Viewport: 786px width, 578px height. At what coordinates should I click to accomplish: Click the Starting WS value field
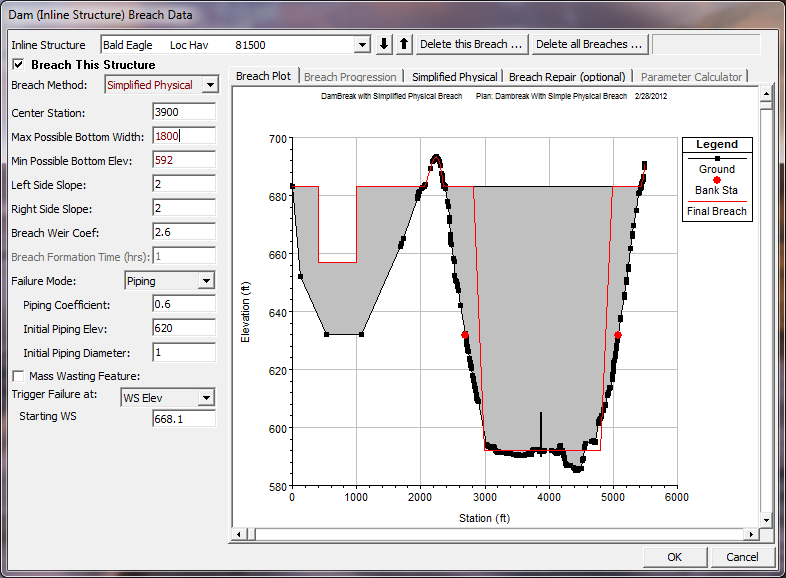pos(184,418)
